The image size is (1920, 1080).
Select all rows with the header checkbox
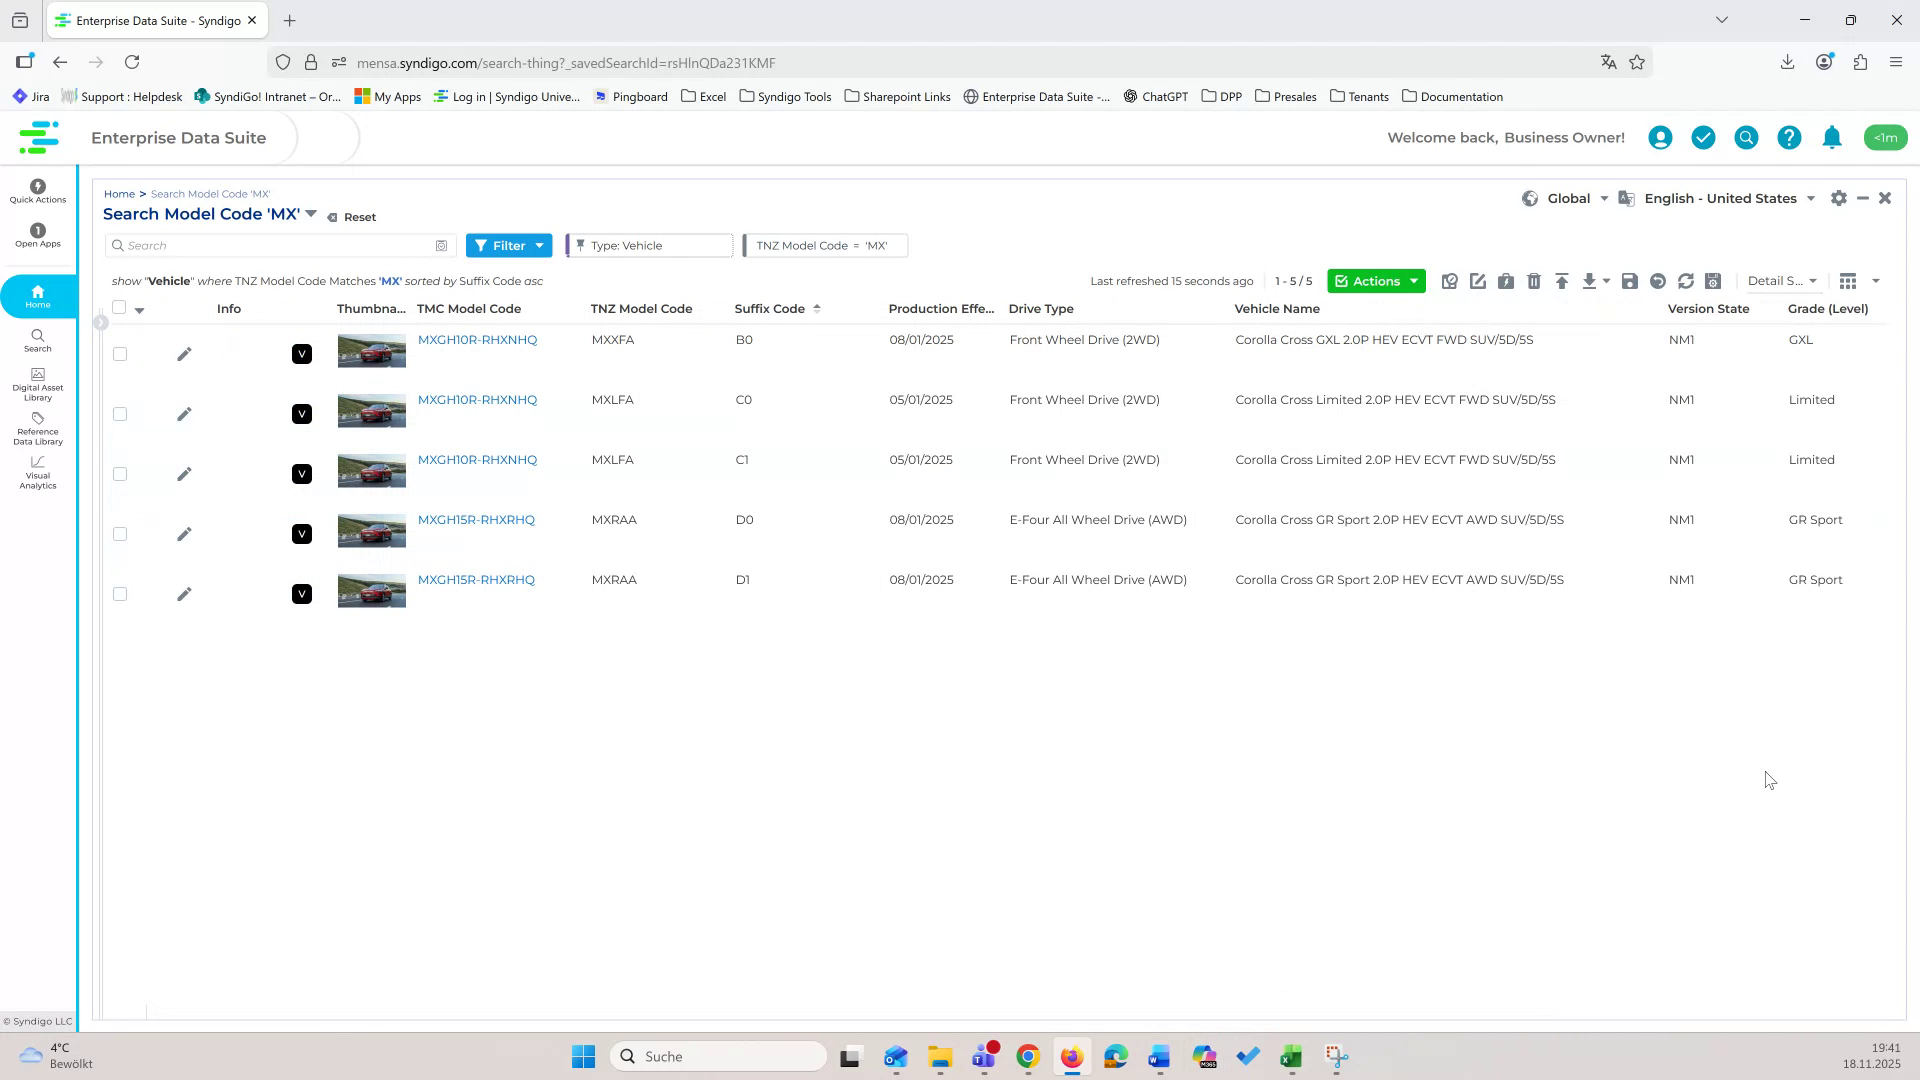pos(120,308)
